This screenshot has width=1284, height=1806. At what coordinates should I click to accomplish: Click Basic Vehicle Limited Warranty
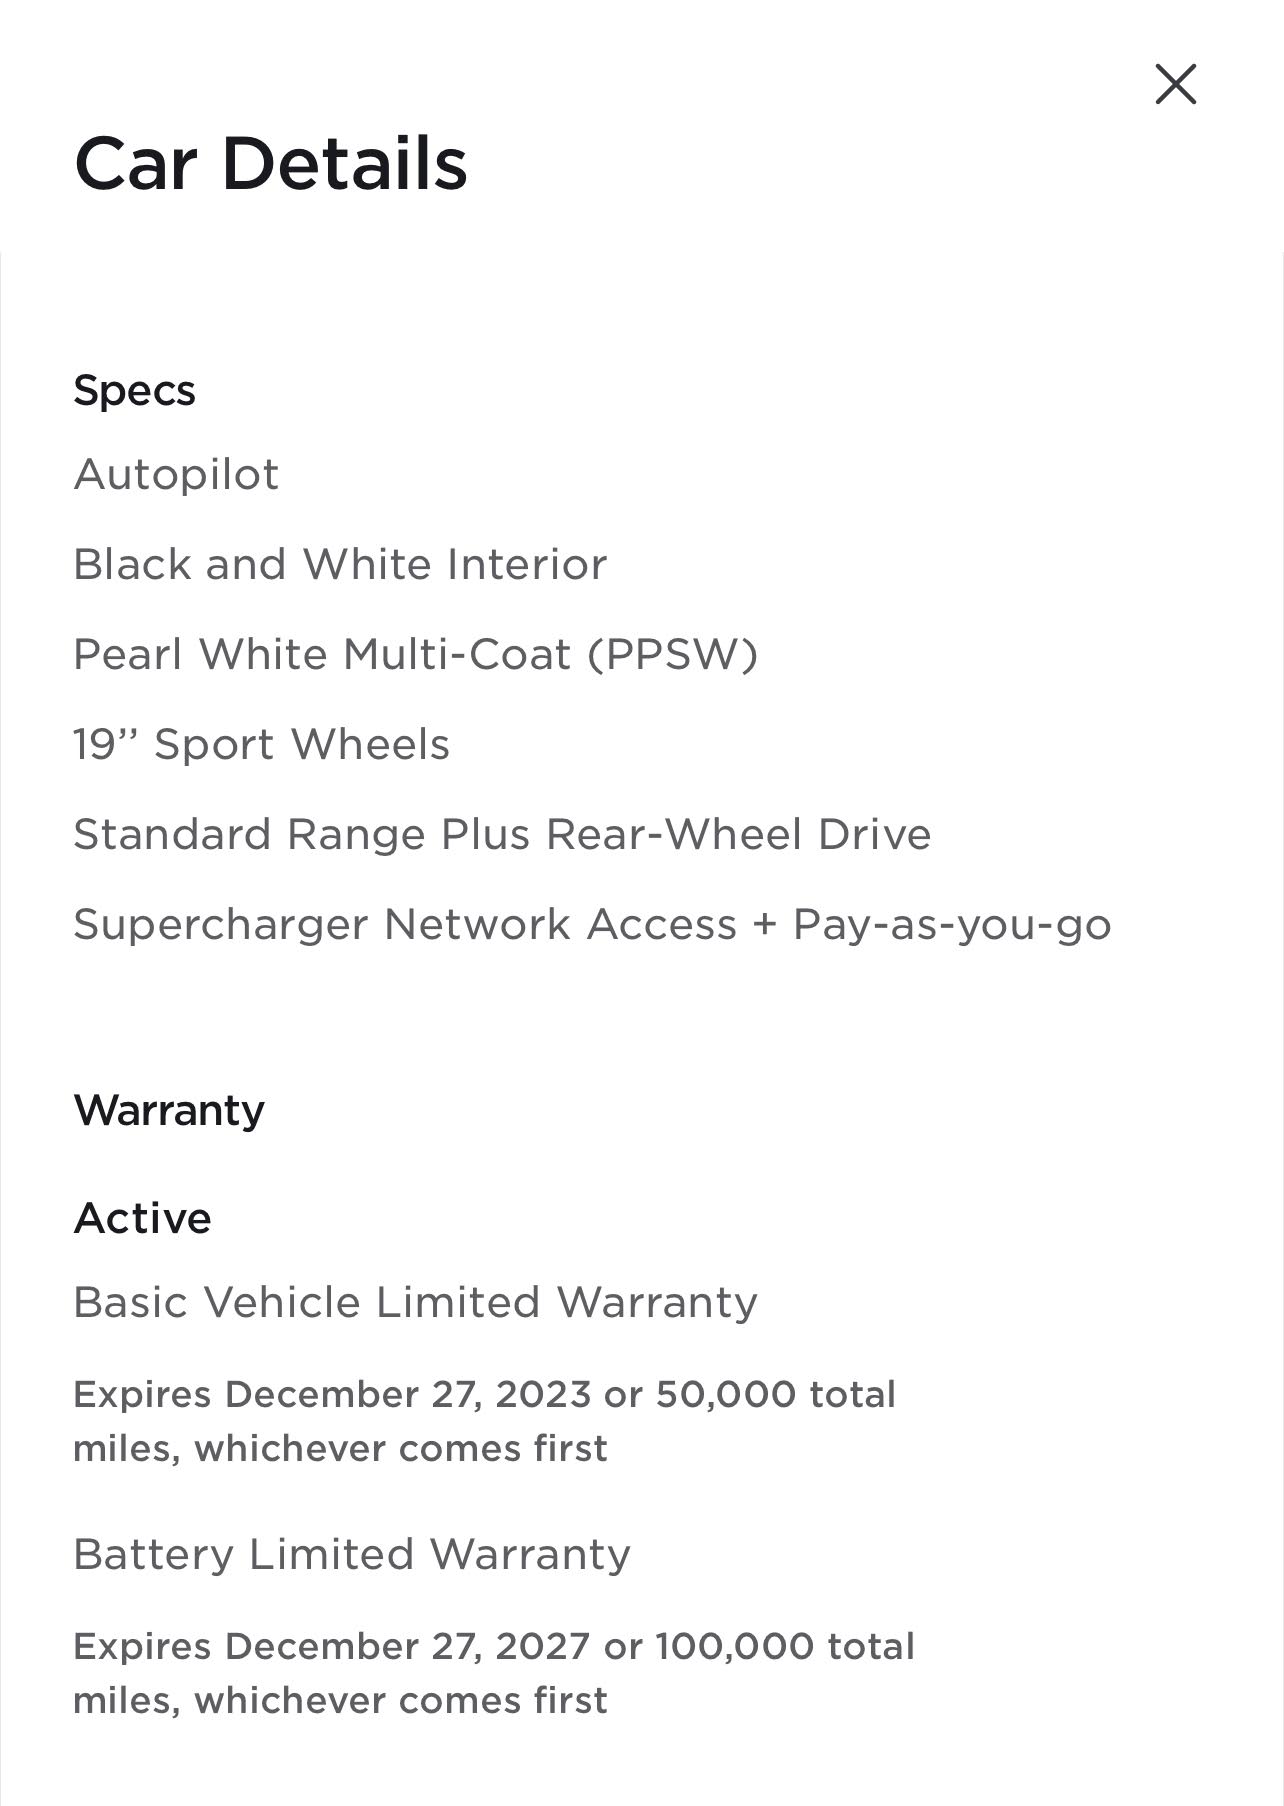[x=415, y=1302]
